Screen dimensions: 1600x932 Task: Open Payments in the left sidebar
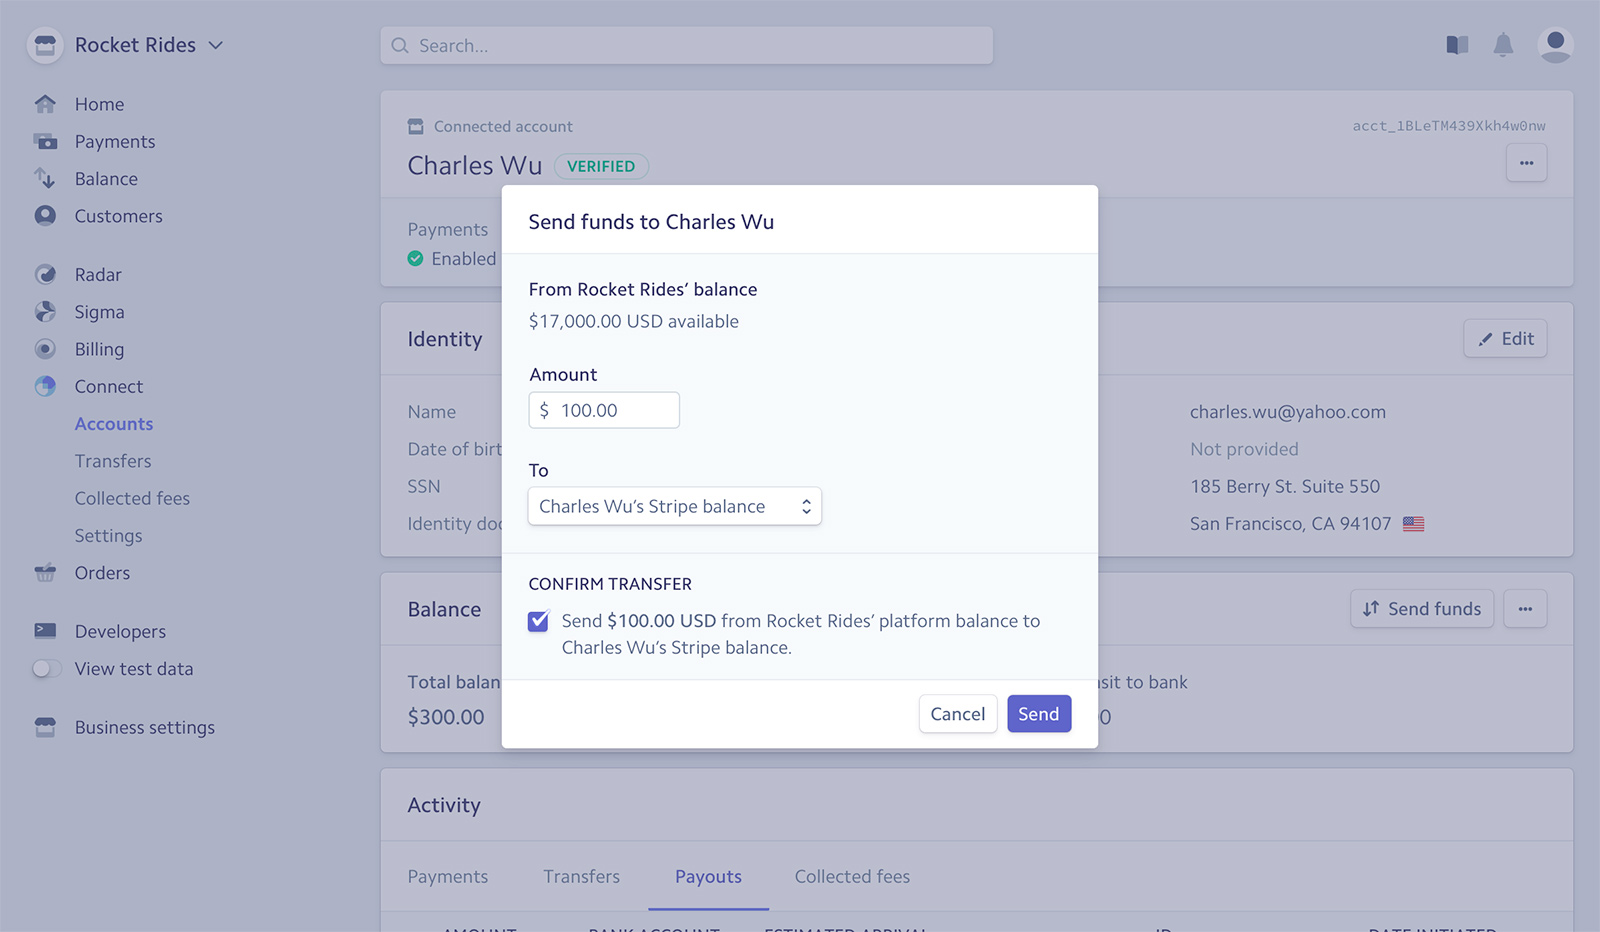pos(115,141)
